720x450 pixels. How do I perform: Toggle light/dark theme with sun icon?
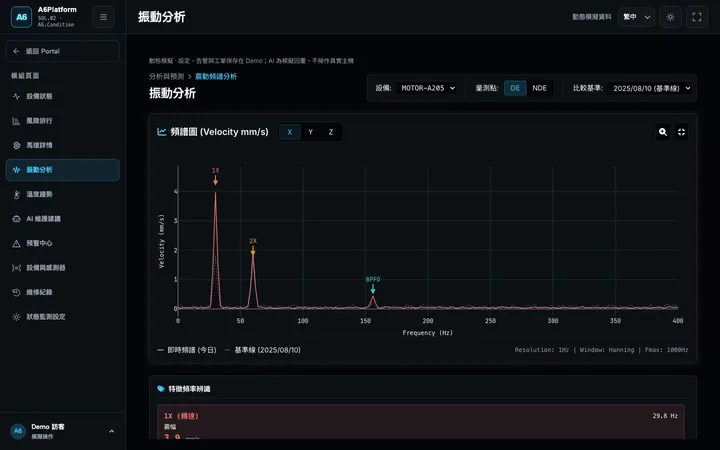pyautogui.click(x=670, y=17)
